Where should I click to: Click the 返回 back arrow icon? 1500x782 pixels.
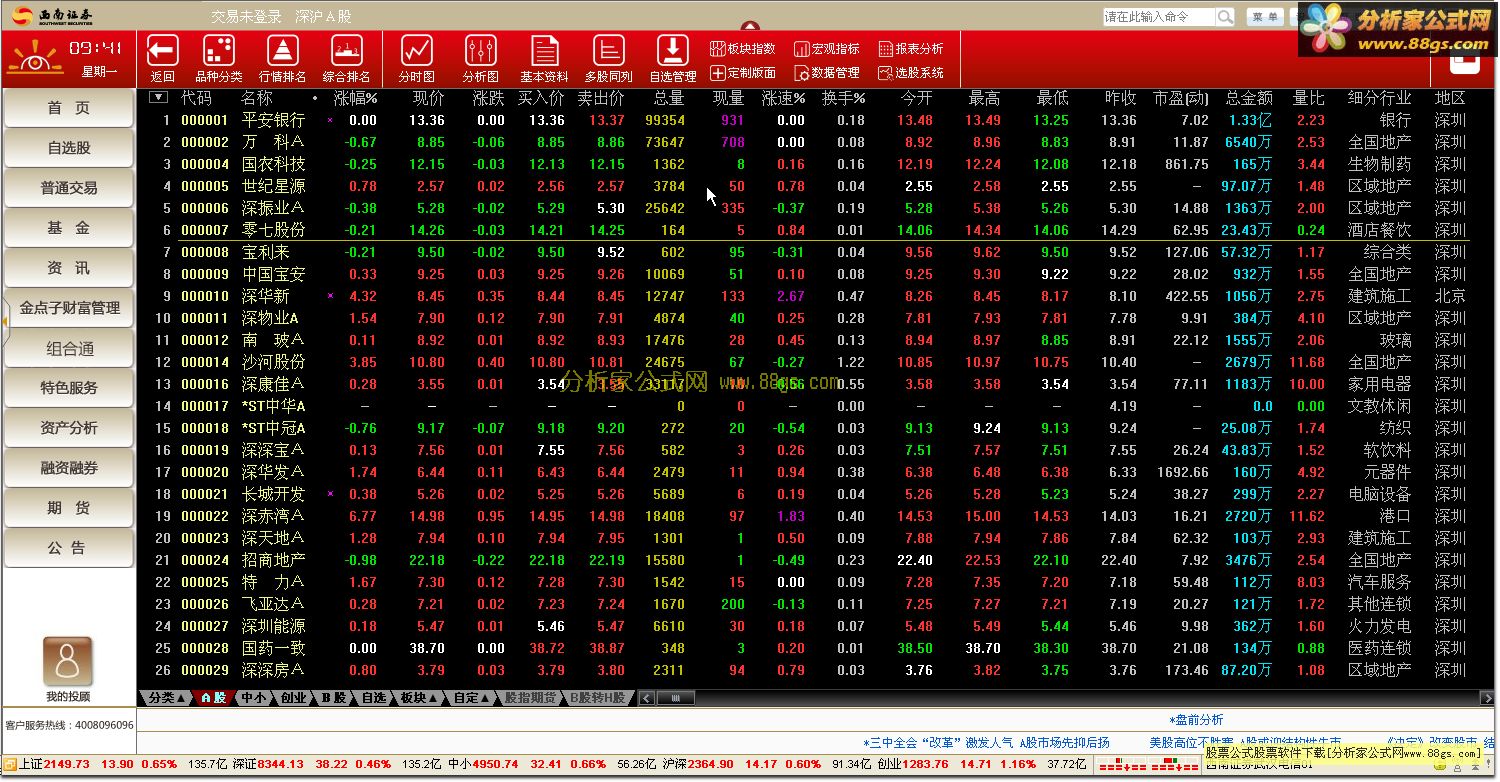(x=162, y=50)
